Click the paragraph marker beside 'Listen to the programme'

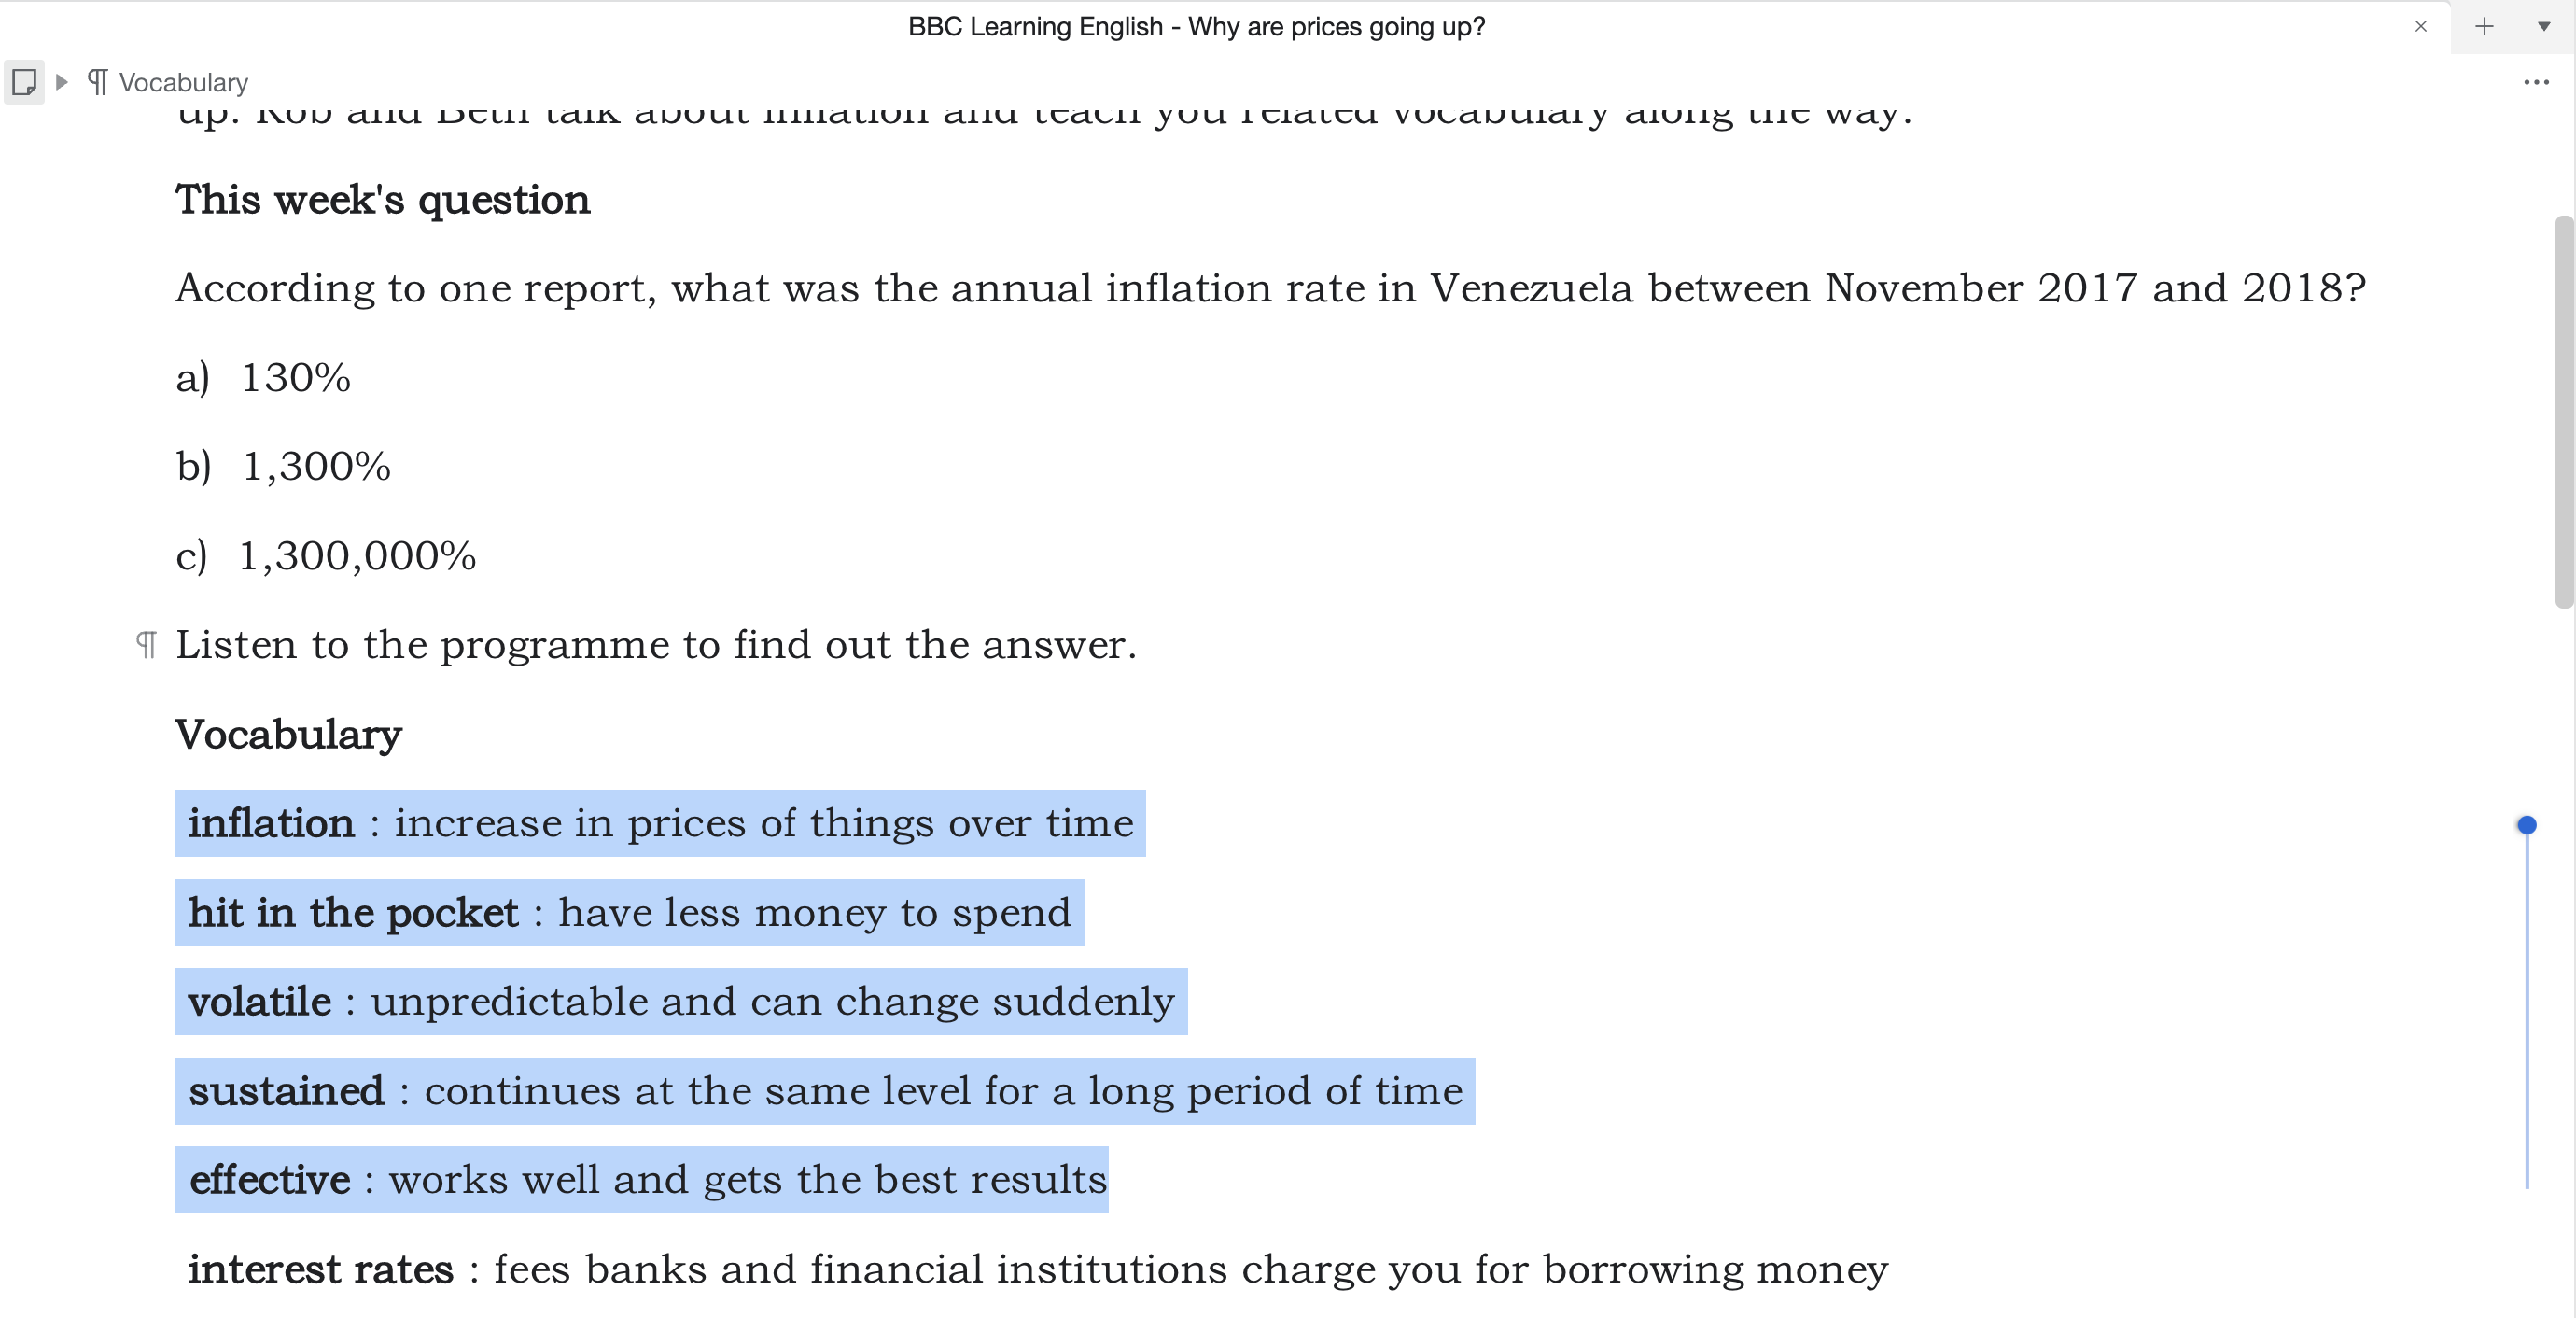(146, 645)
